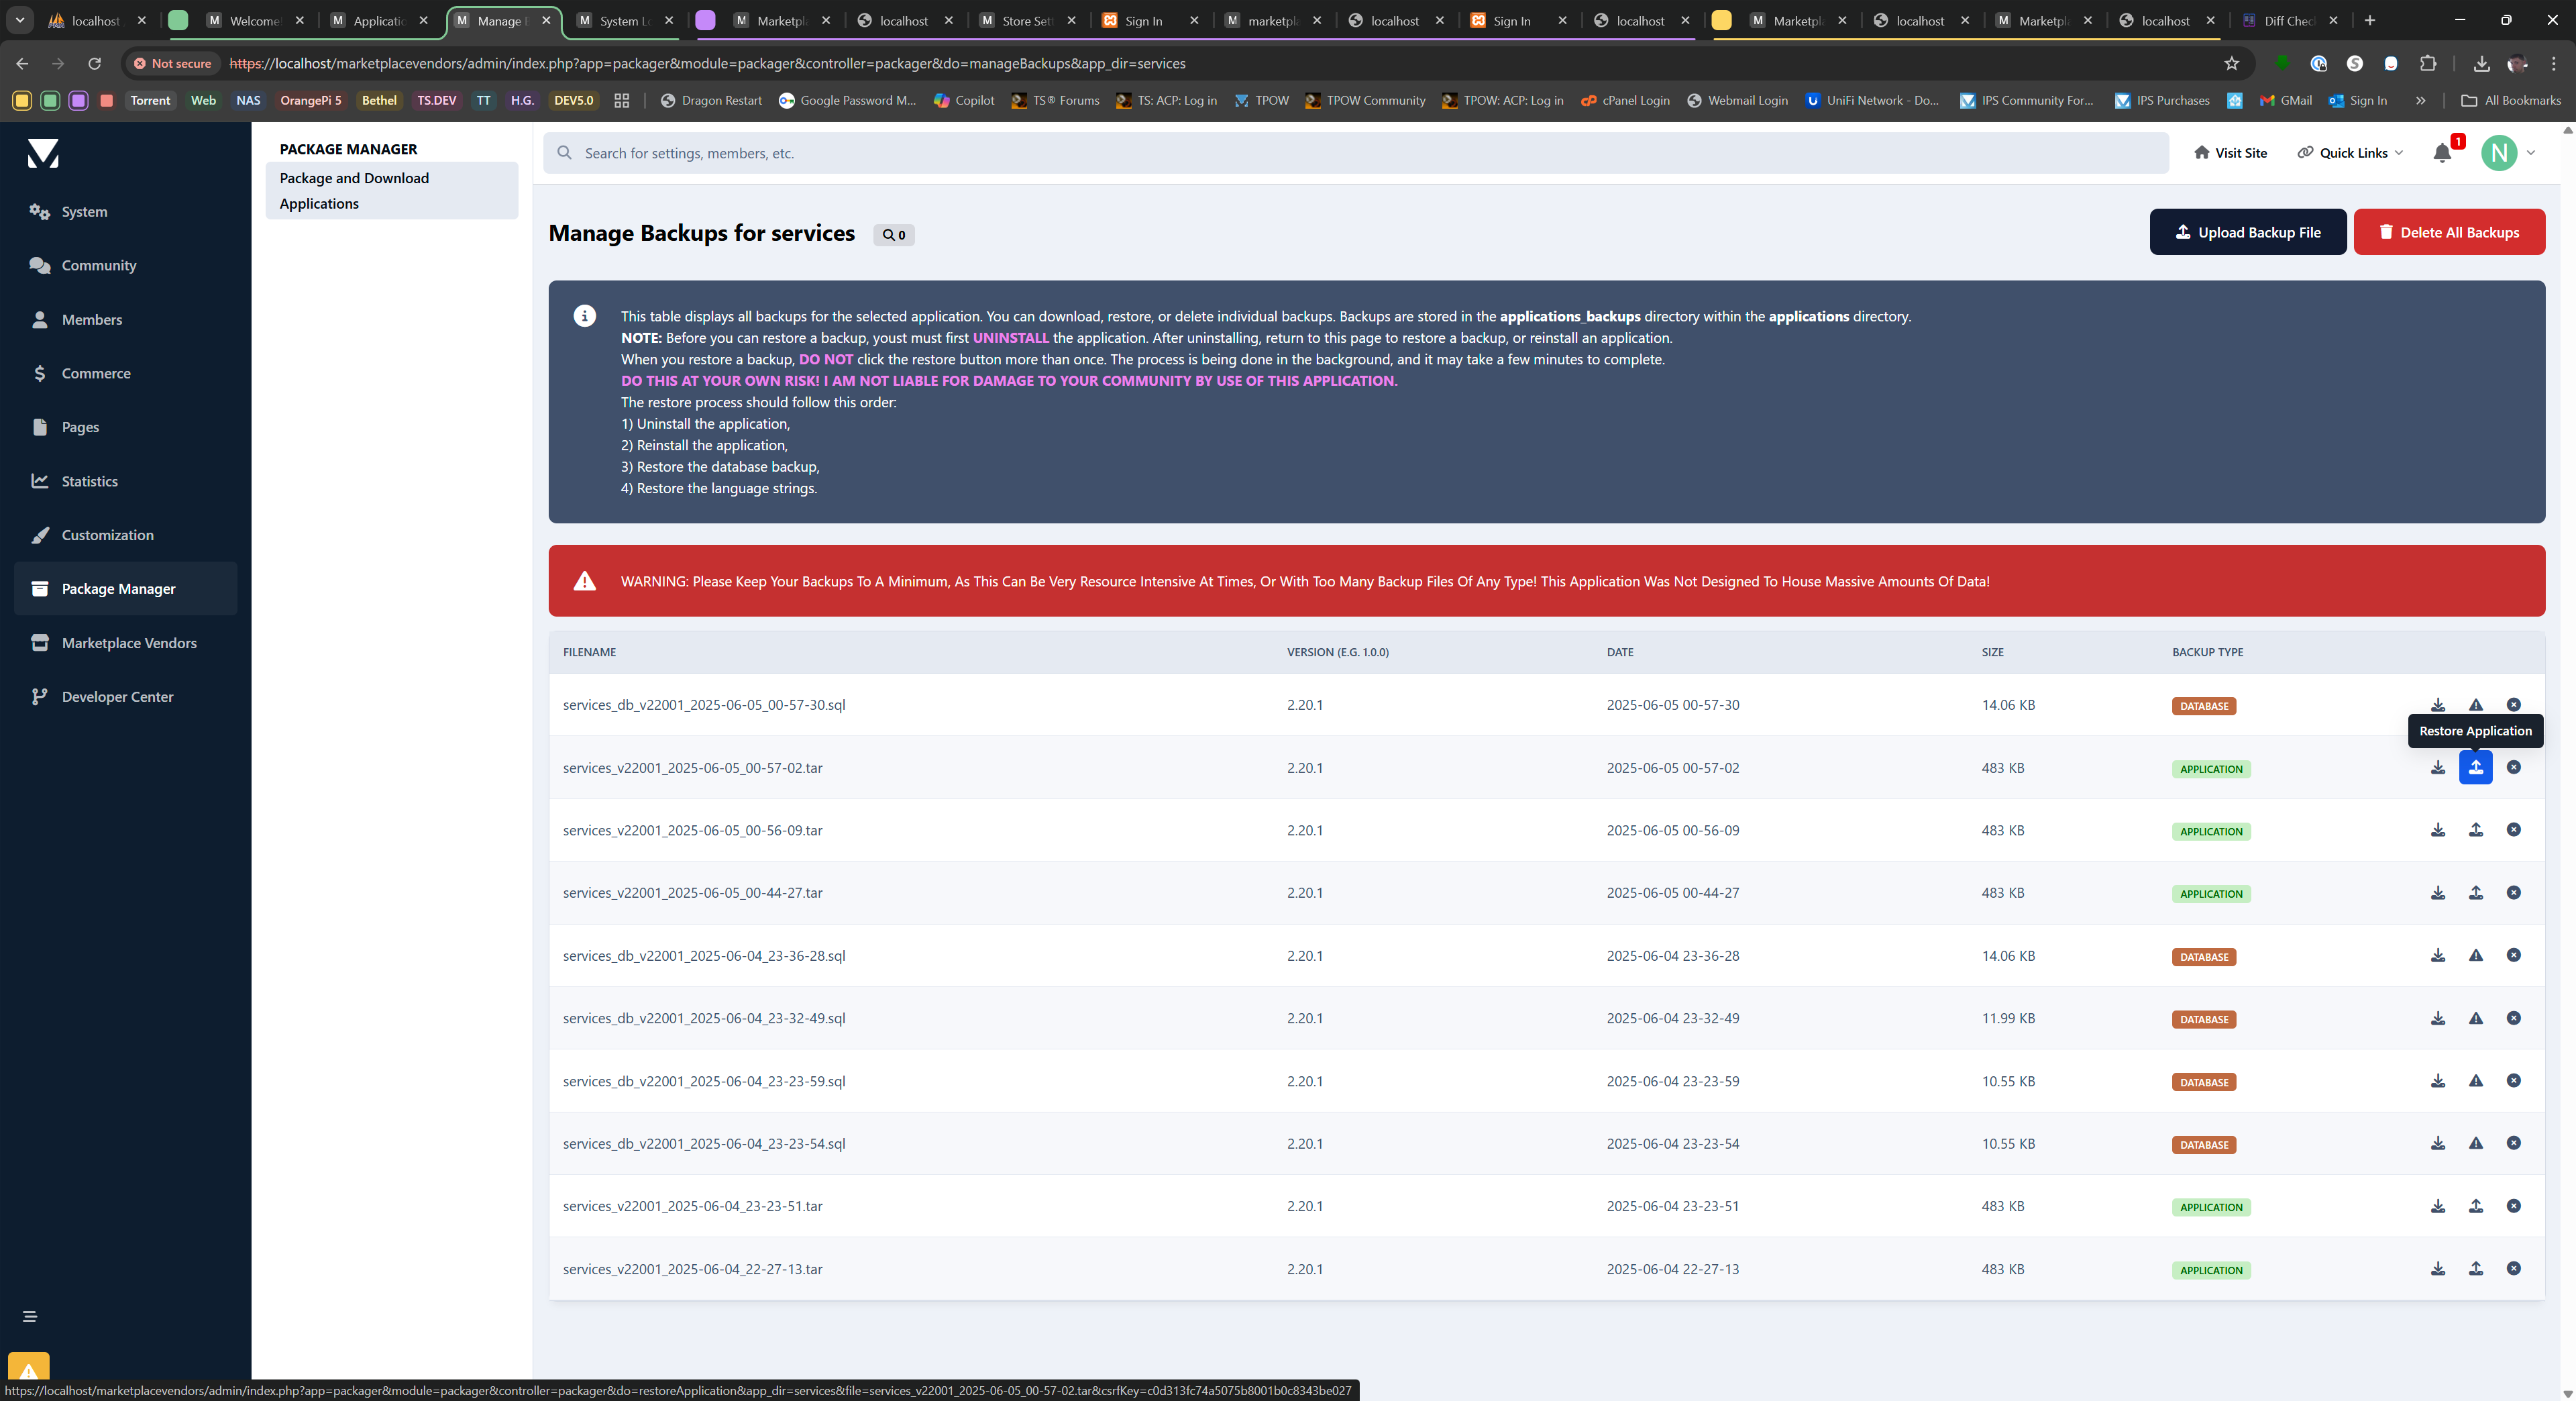
Task: Sort table by Date column header
Action: [1620, 652]
